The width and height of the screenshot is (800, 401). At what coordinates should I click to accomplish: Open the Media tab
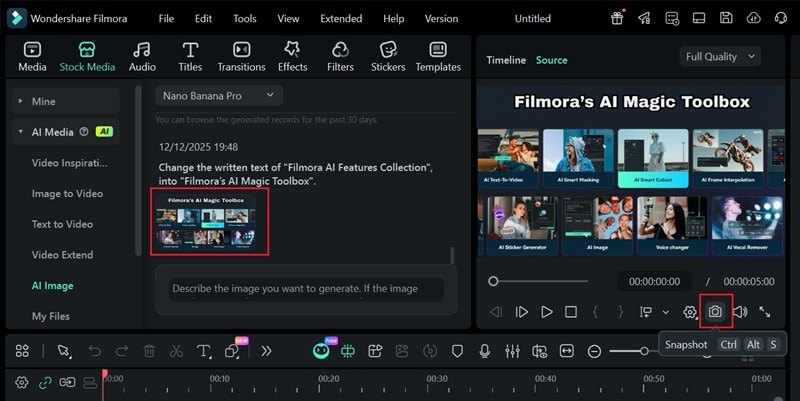click(32, 57)
